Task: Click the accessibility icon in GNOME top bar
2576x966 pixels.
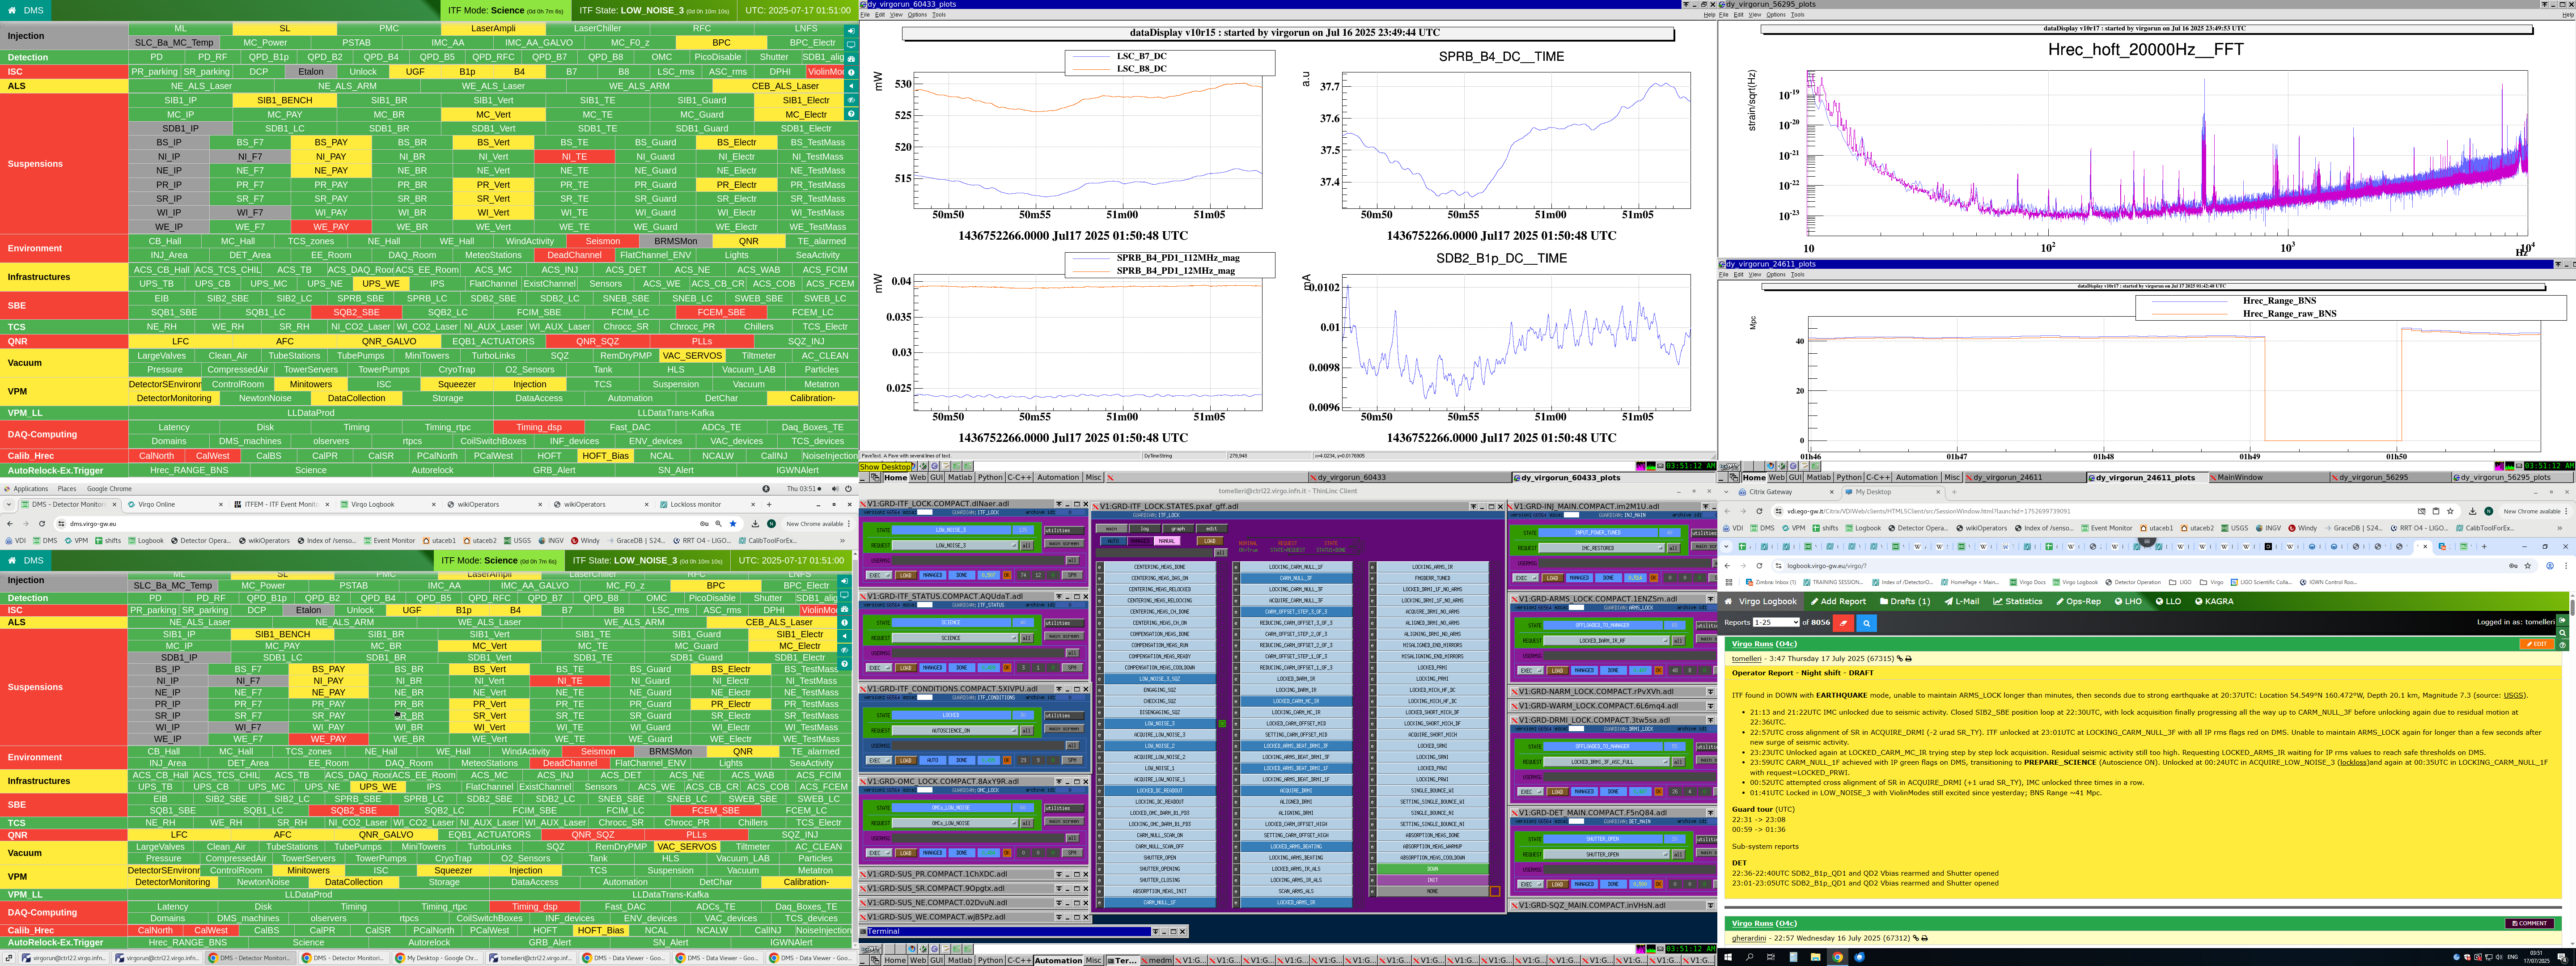Action: (766, 489)
